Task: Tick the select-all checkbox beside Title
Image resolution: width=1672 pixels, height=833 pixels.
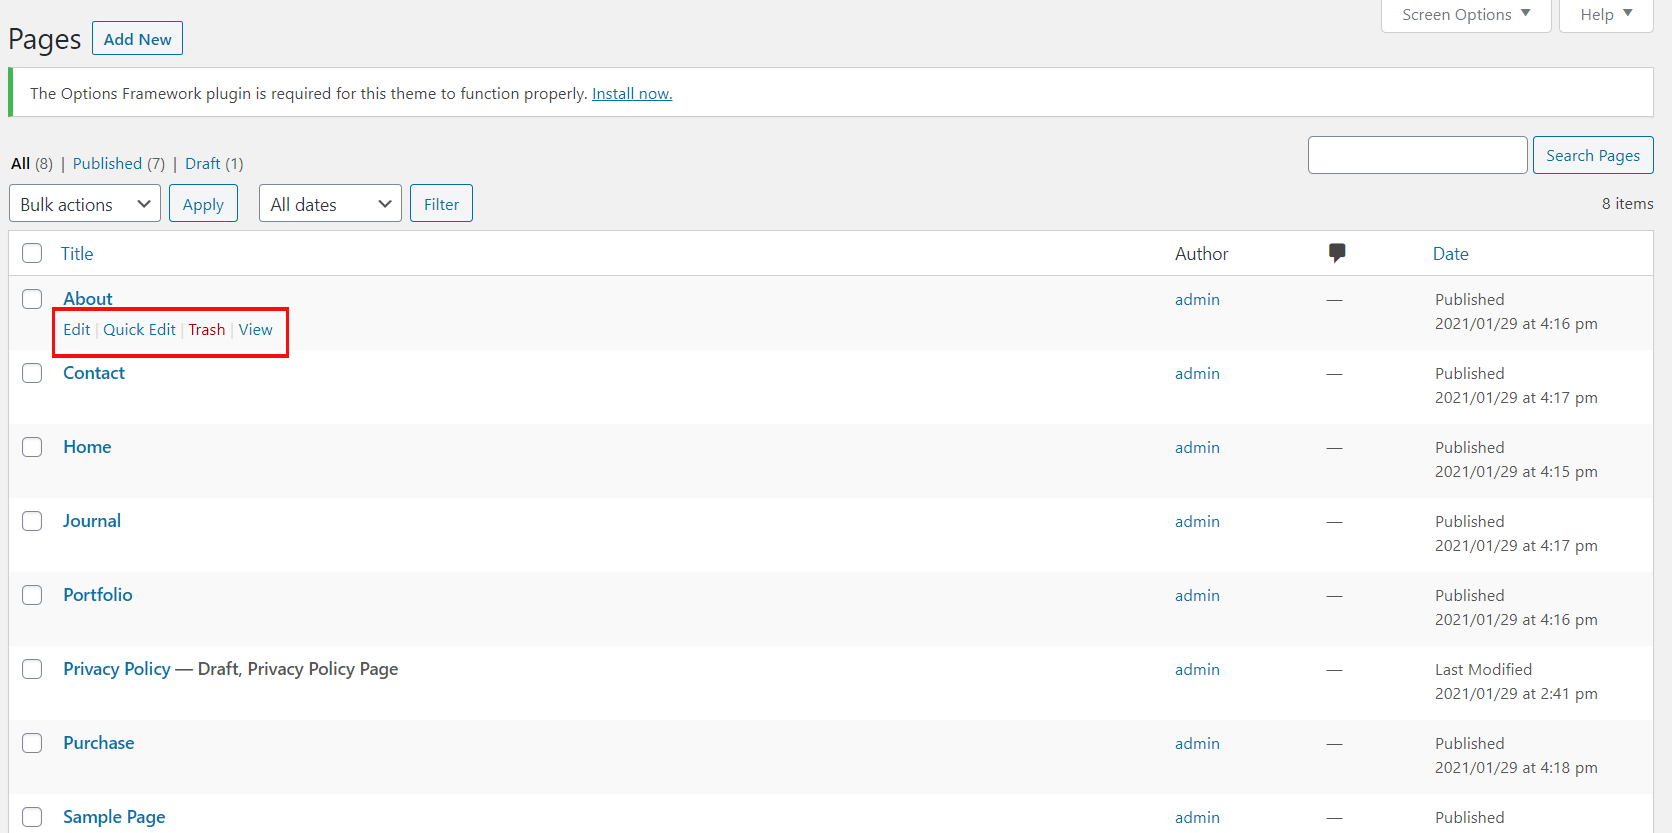Action: 32,253
